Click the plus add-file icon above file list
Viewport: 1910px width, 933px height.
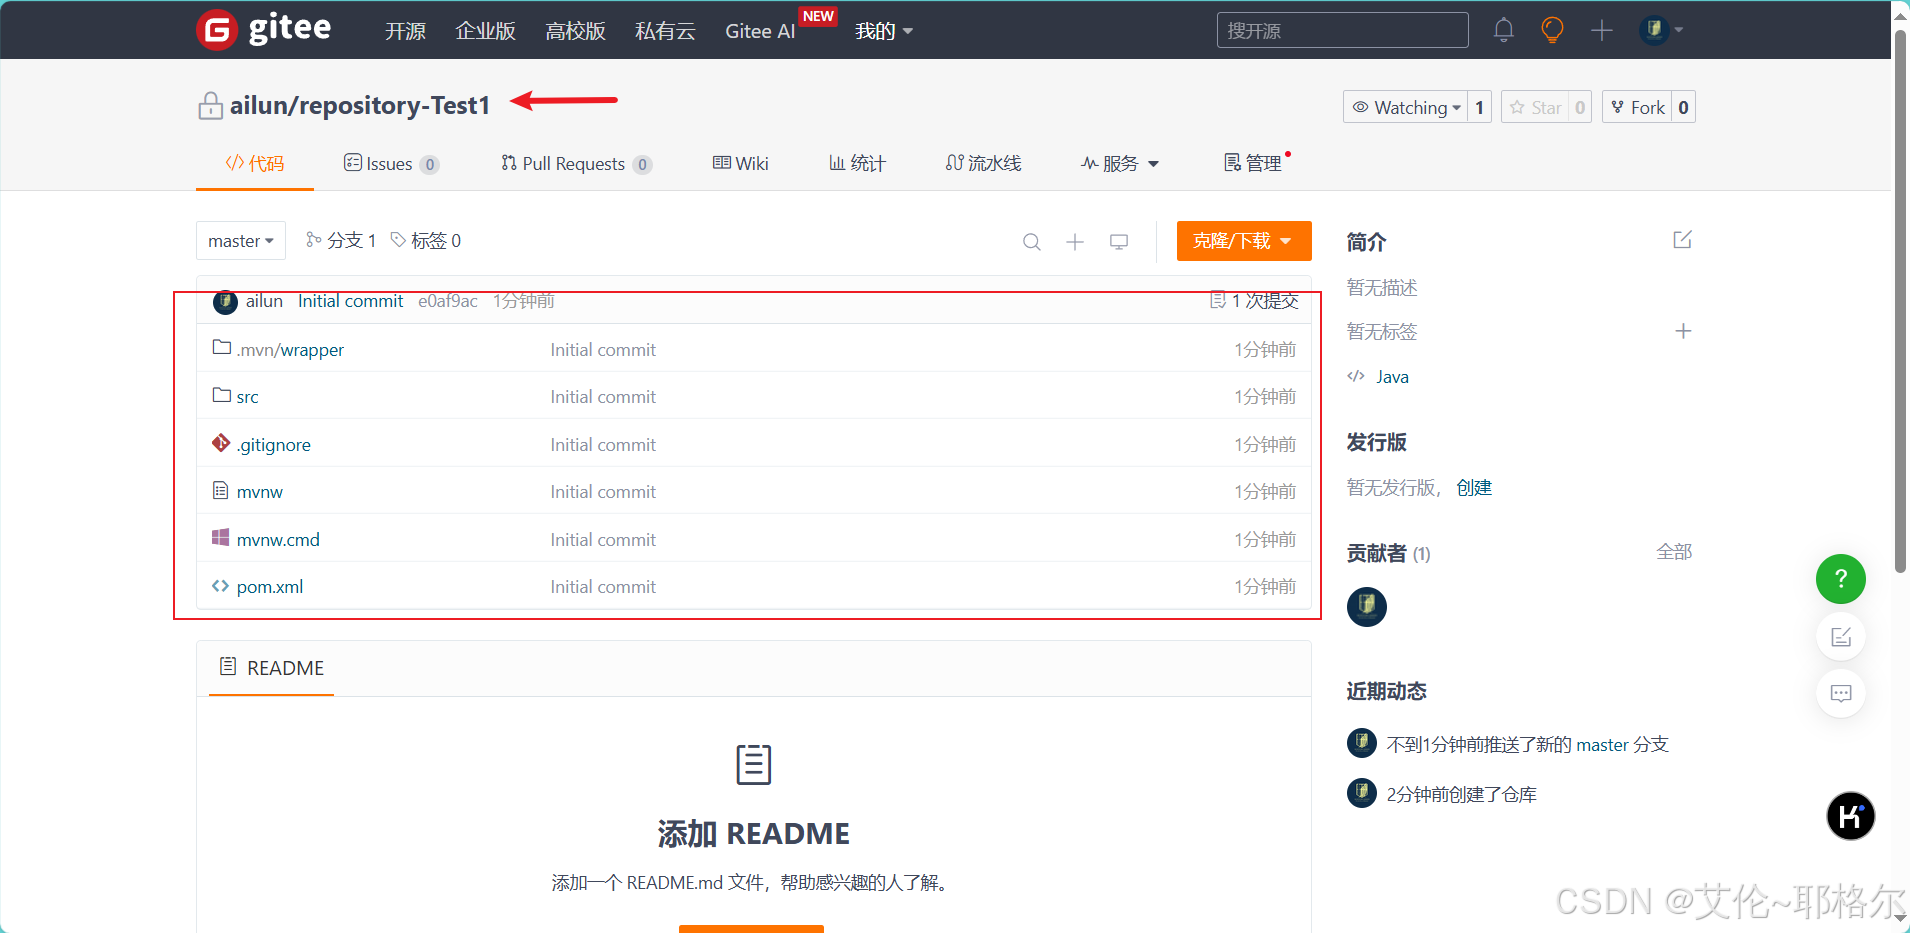pos(1075,242)
